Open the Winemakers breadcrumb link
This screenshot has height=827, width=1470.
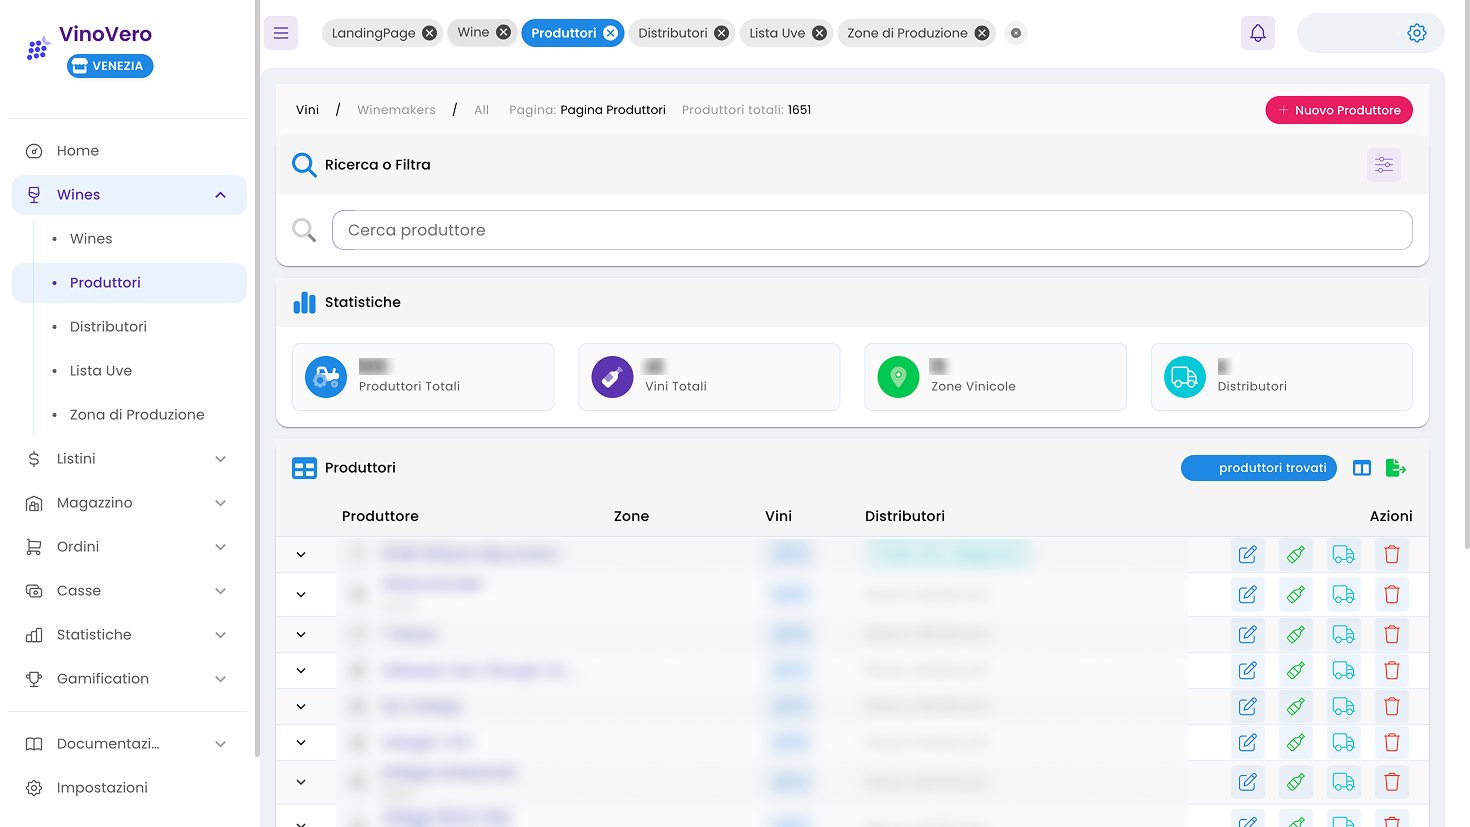396,109
